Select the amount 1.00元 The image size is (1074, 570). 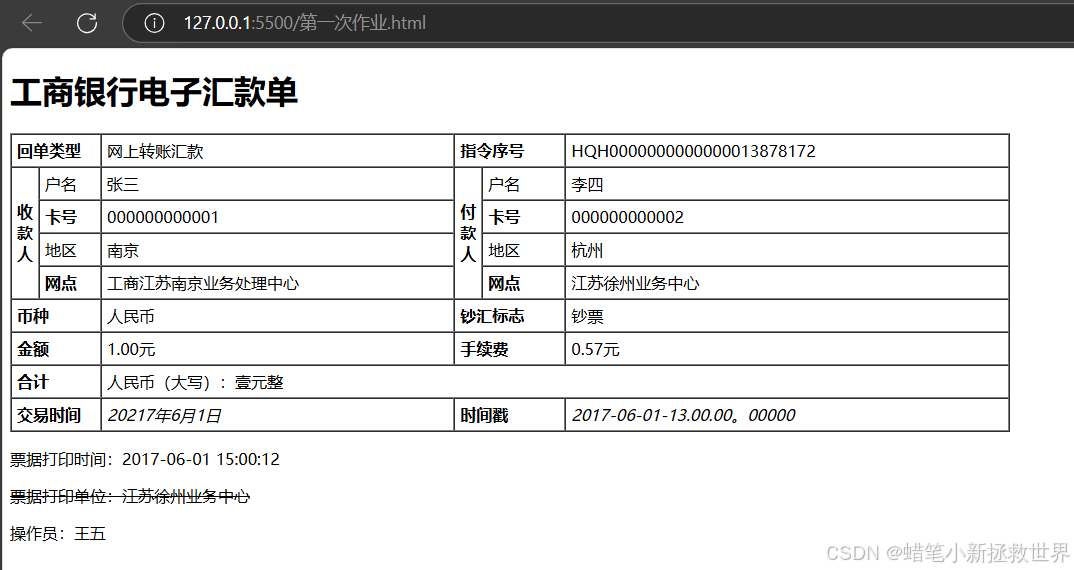(x=131, y=349)
